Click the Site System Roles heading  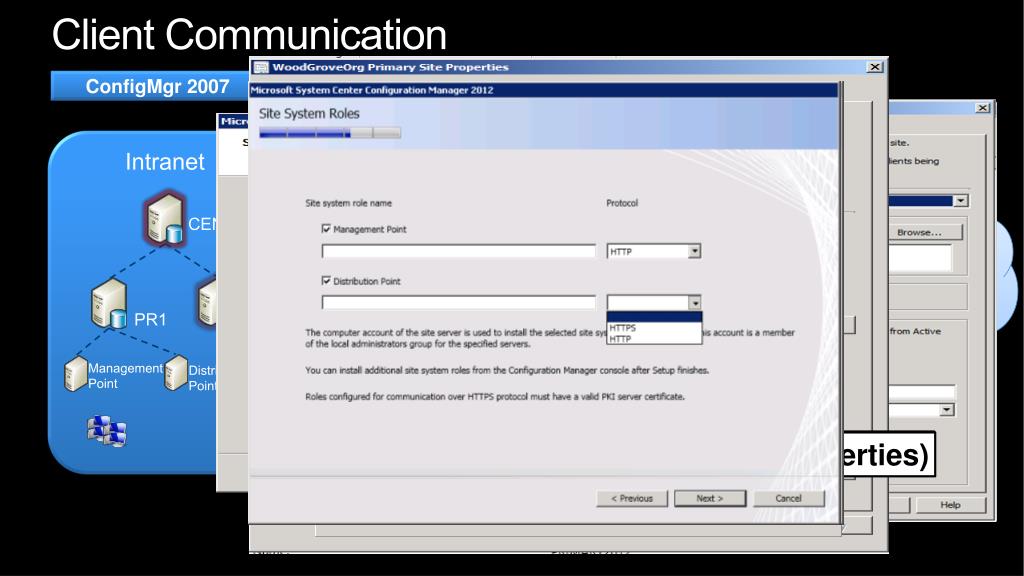coord(309,114)
